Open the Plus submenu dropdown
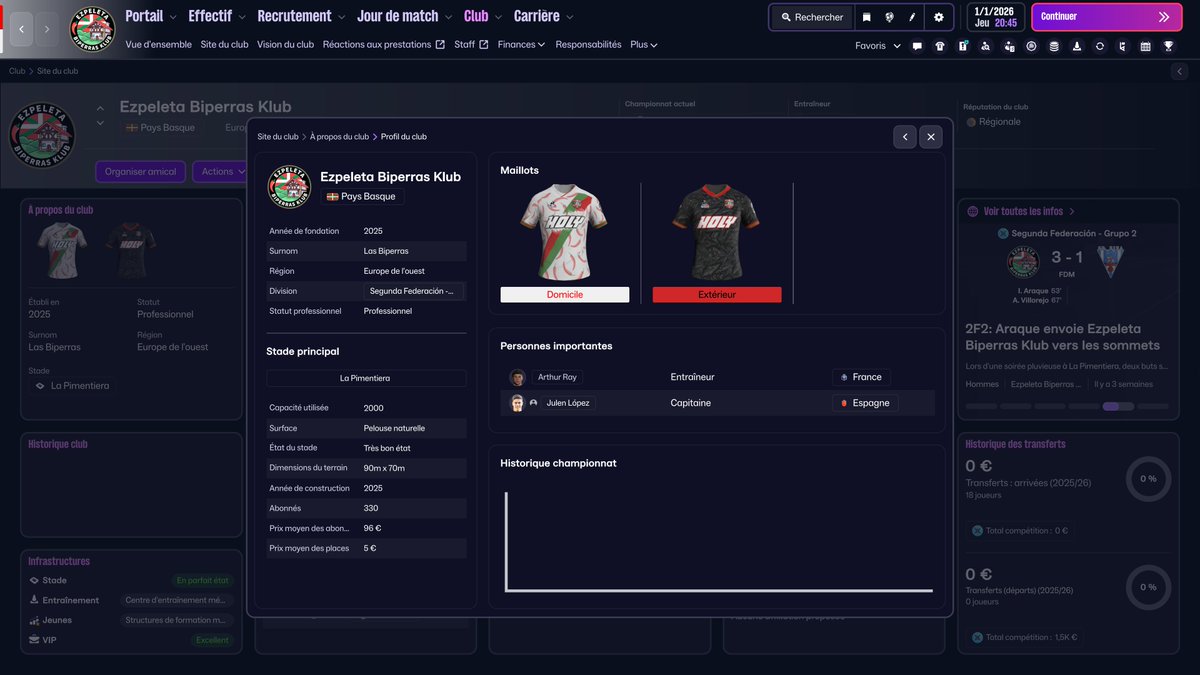Image resolution: width=1200 pixels, height=675 pixels. [x=644, y=45]
